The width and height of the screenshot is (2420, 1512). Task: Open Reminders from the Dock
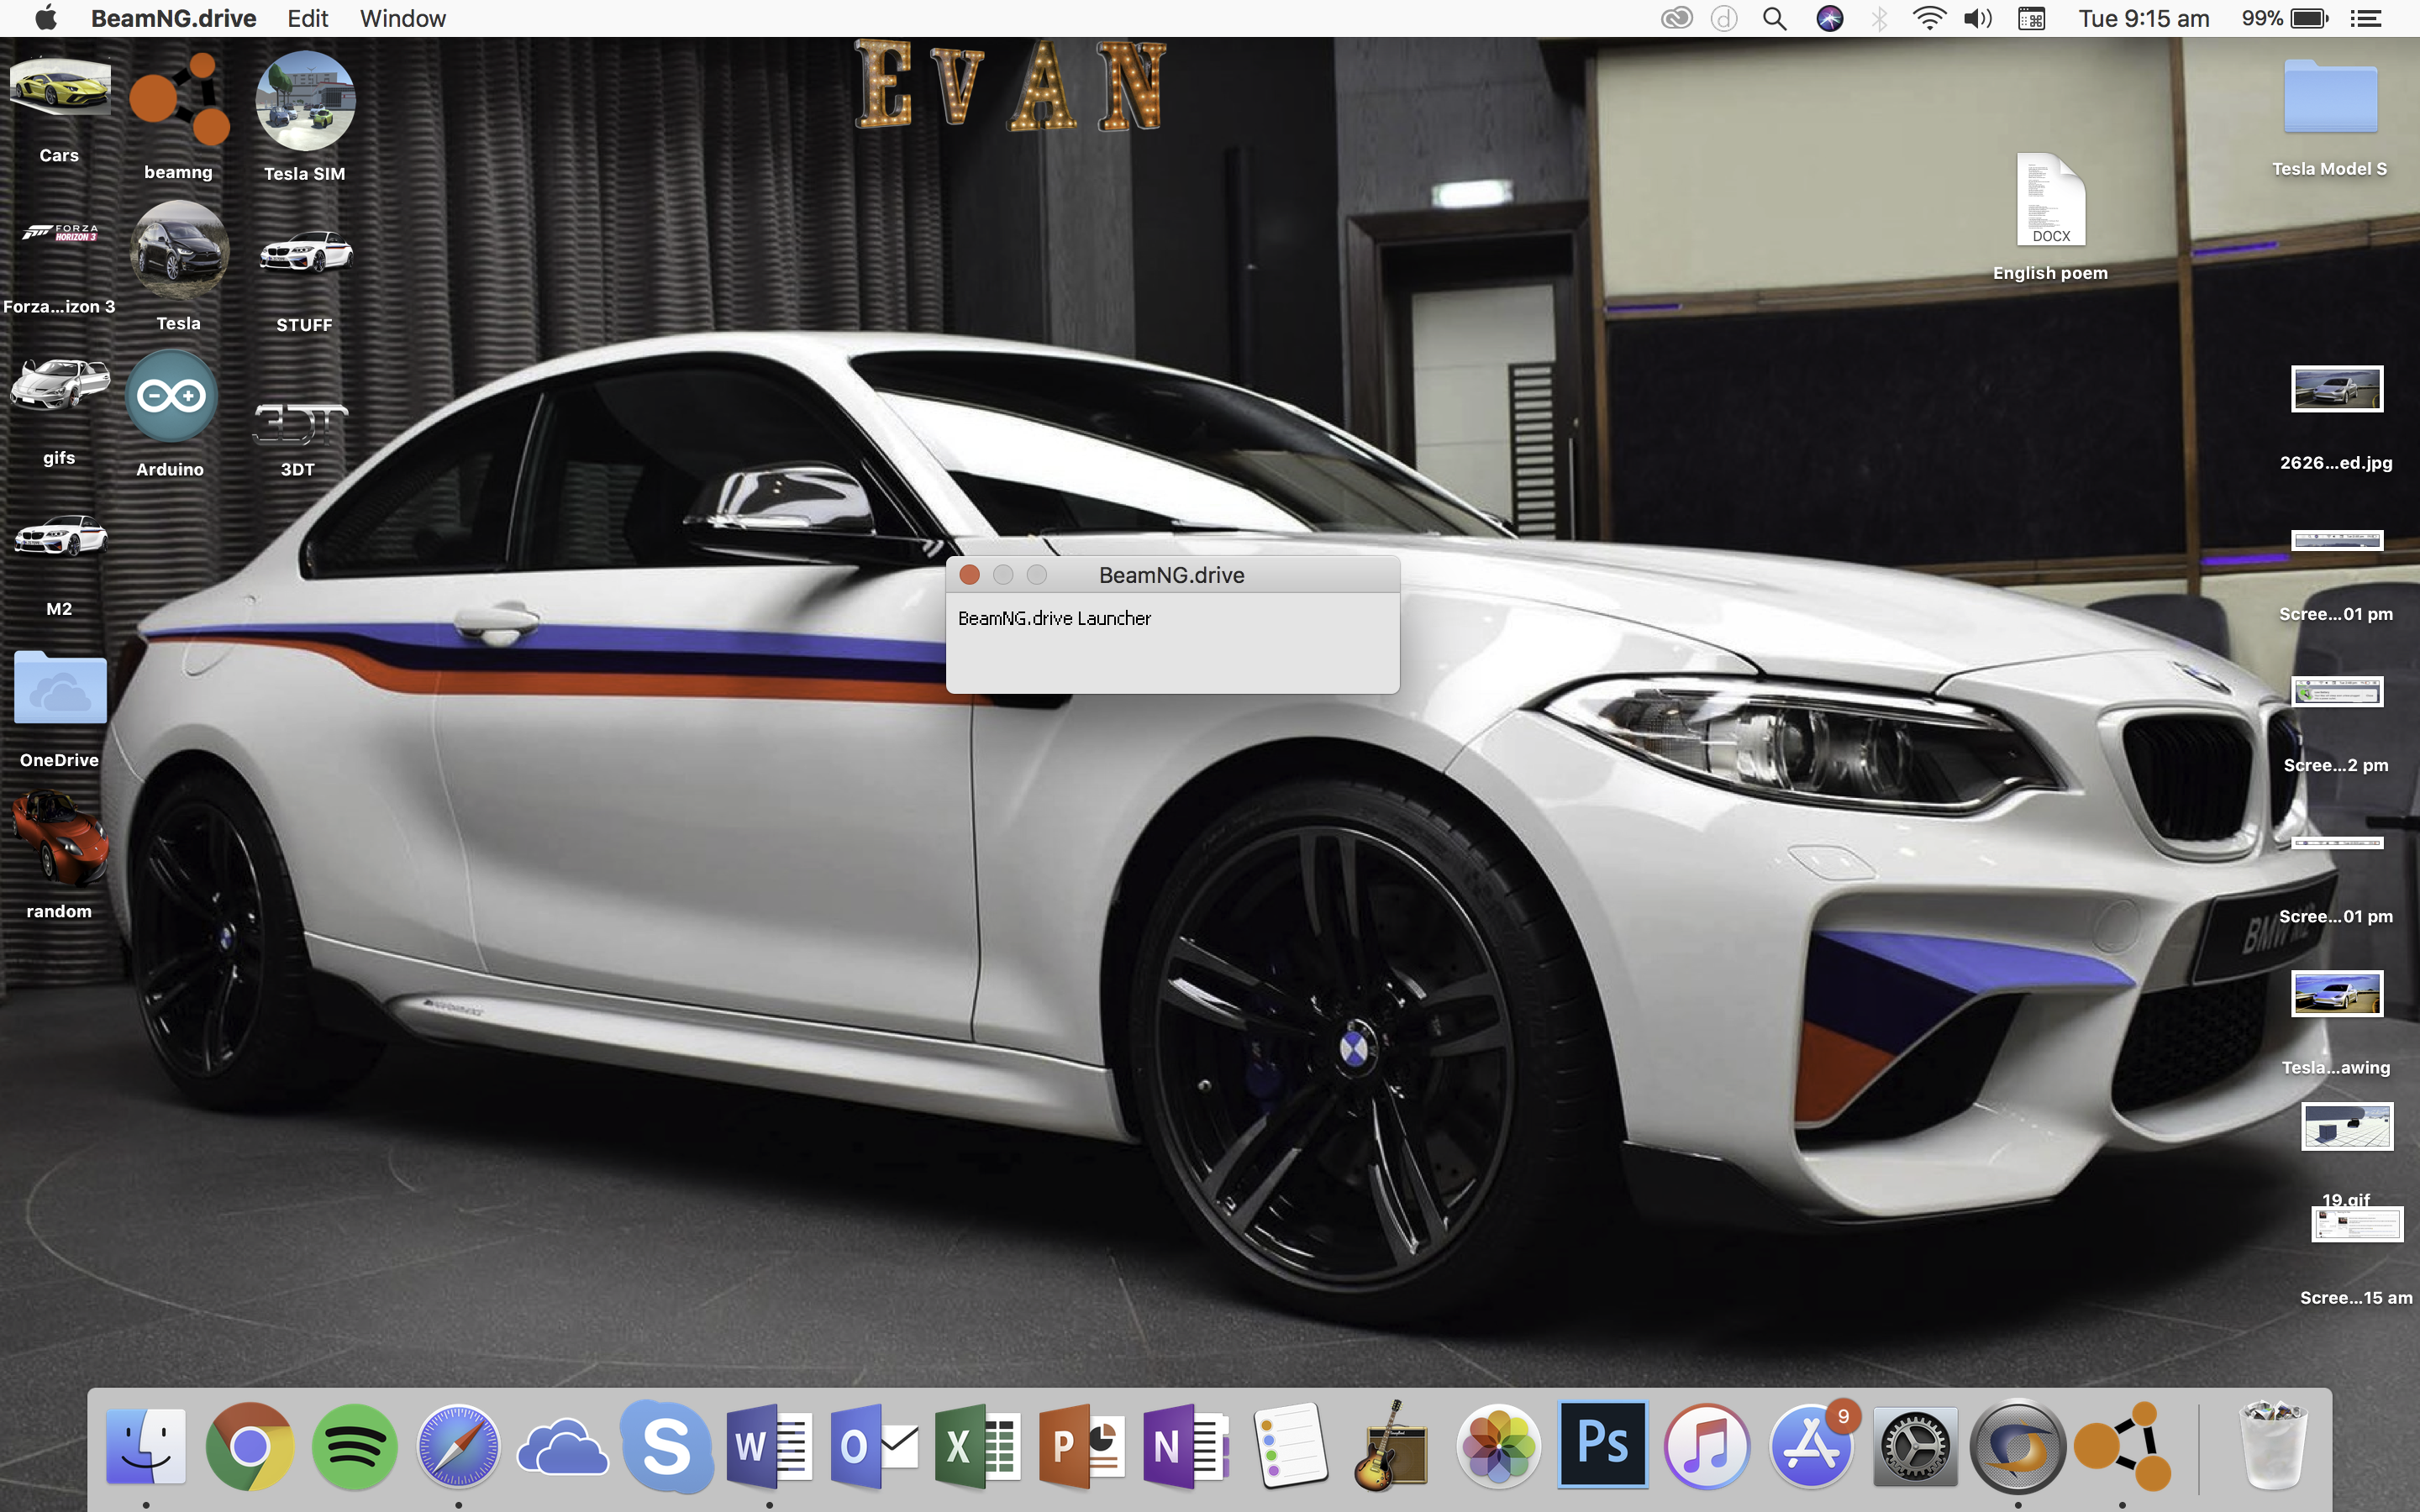click(1290, 1446)
